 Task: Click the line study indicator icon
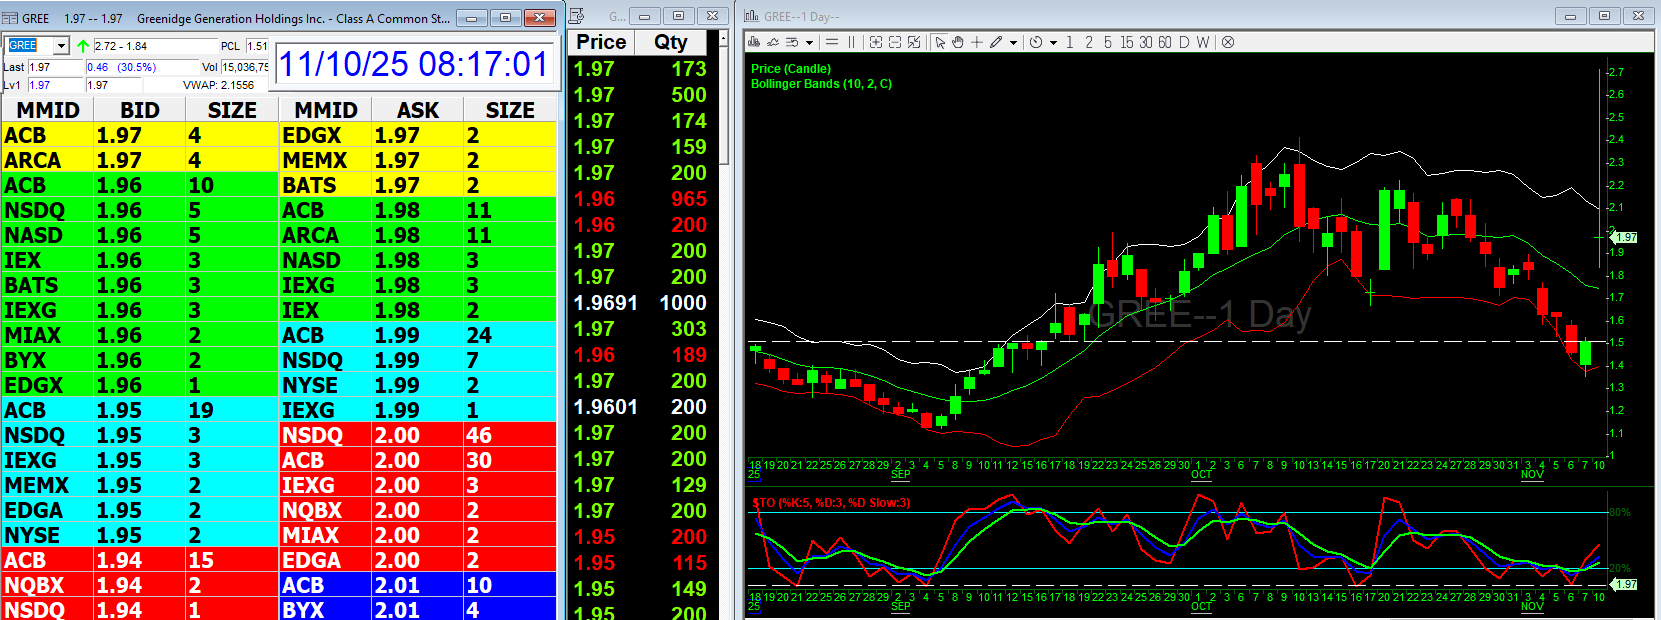773,42
